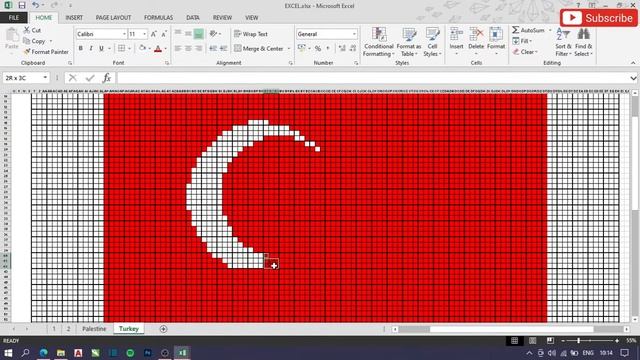The image size is (640, 360).
Task: Open the Borders dropdown arrow
Action: (x=129, y=49)
